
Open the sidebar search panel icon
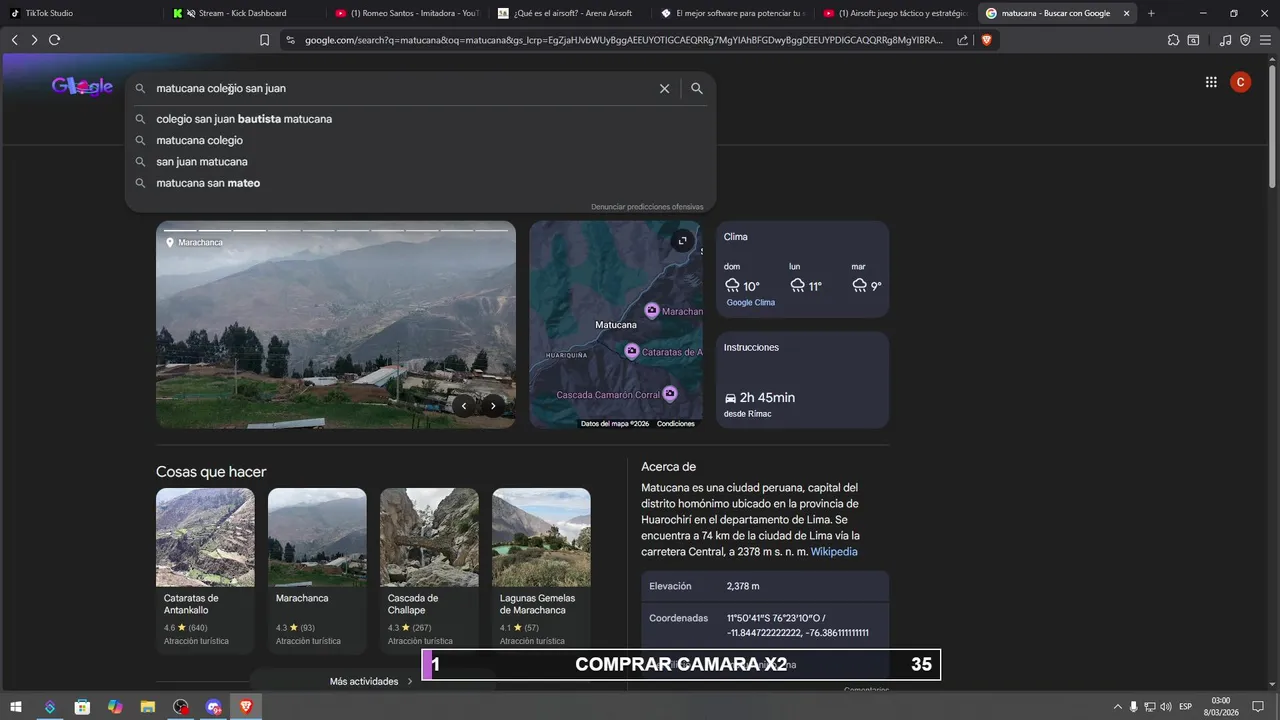[x=1193, y=40]
